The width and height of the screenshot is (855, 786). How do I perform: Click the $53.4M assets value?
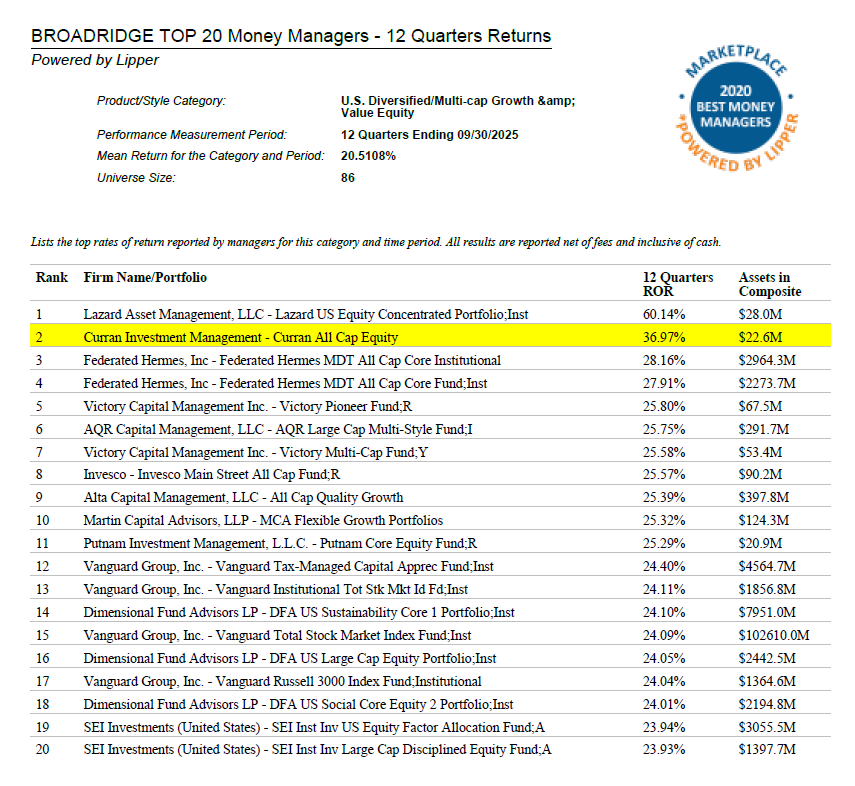760,452
